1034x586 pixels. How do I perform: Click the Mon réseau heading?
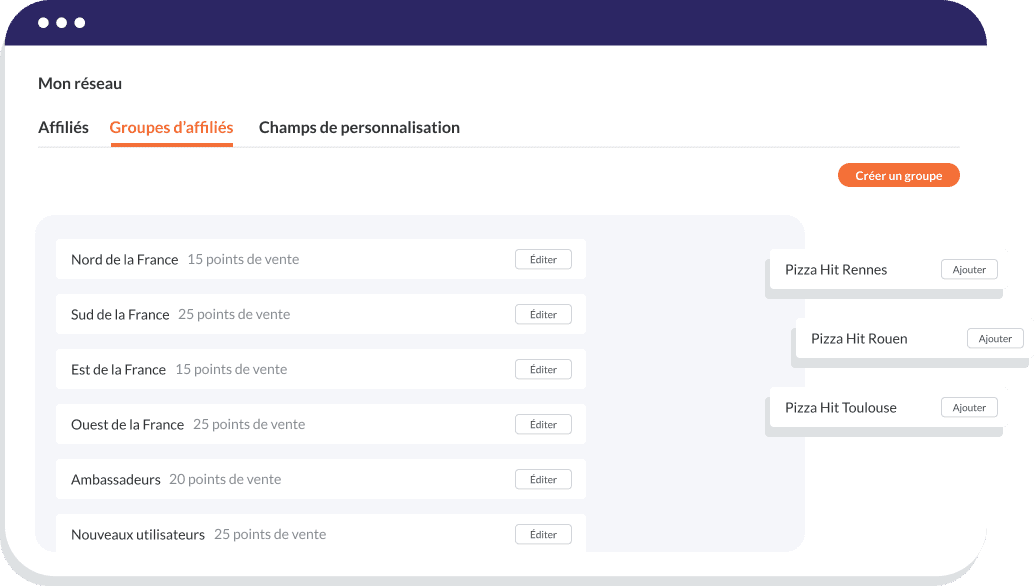click(80, 84)
